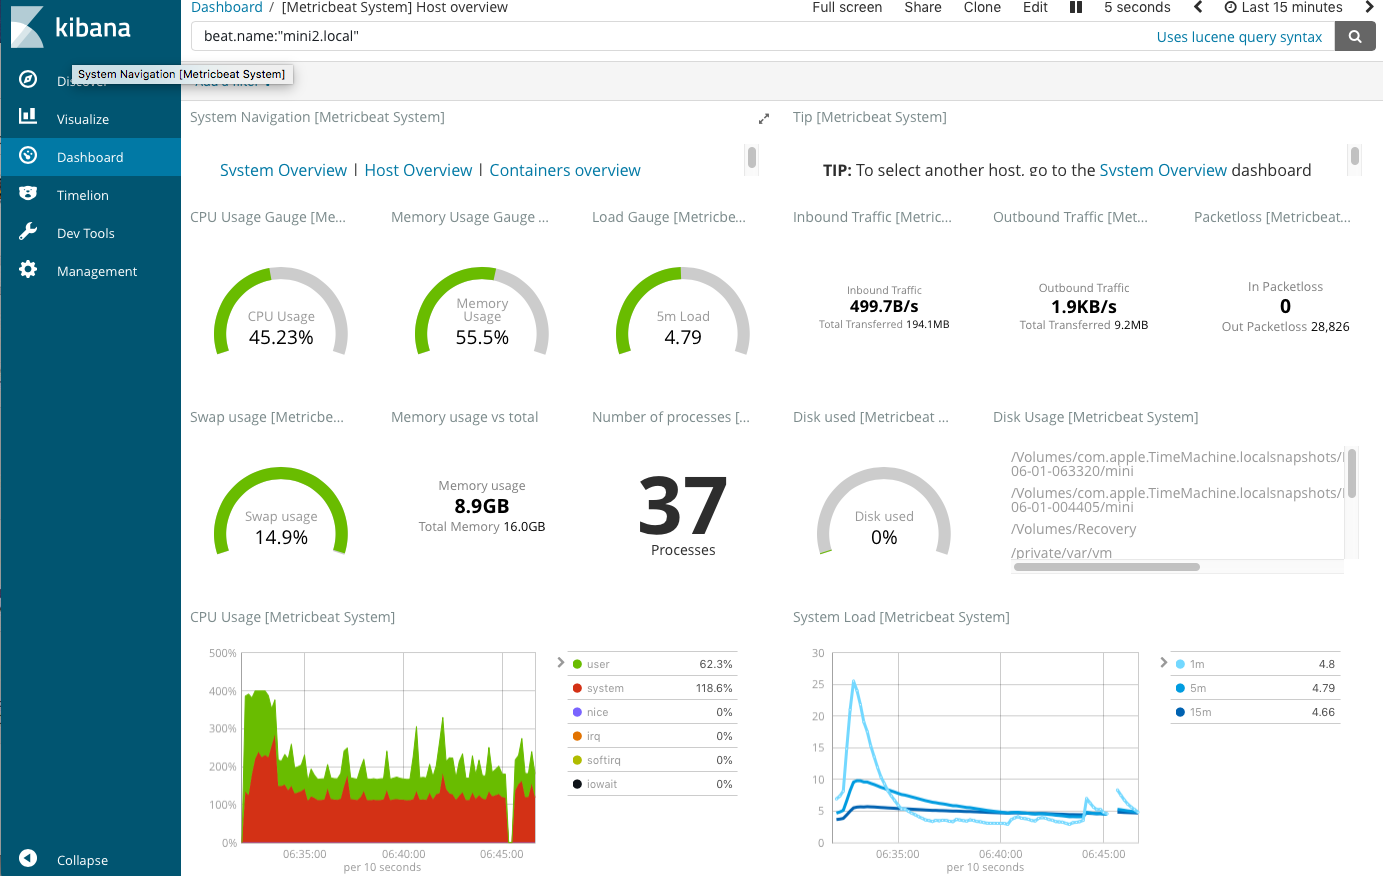Viewport: 1383px width, 876px height.
Task: Click the Swap usage 14.9% gauge
Action: tap(281, 511)
